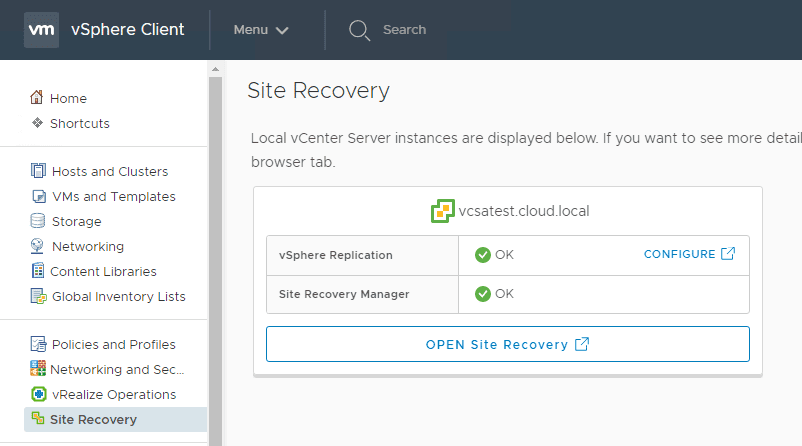Click the vcsatest.cloud.local vCenter icon
The height and width of the screenshot is (446, 802).
click(x=442, y=211)
